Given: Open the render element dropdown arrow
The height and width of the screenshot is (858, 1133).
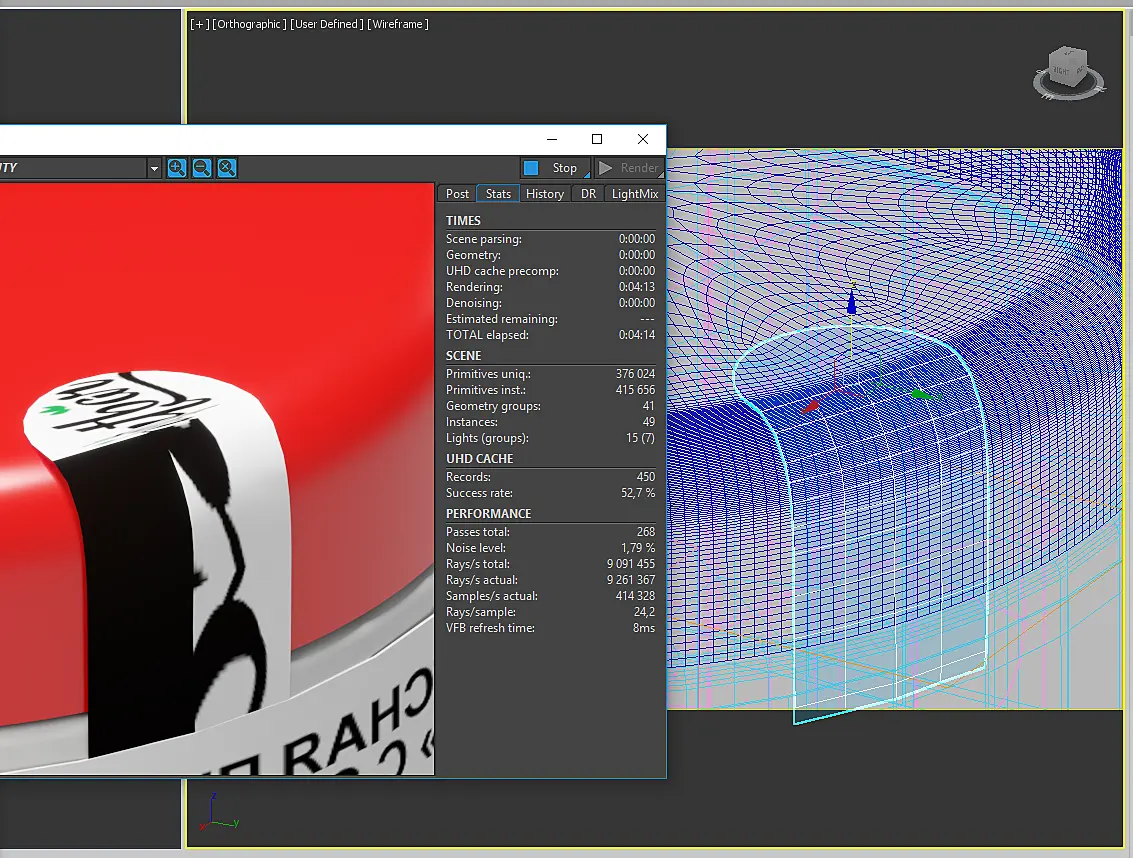Looking at the screenshot, I should point(154,168).
